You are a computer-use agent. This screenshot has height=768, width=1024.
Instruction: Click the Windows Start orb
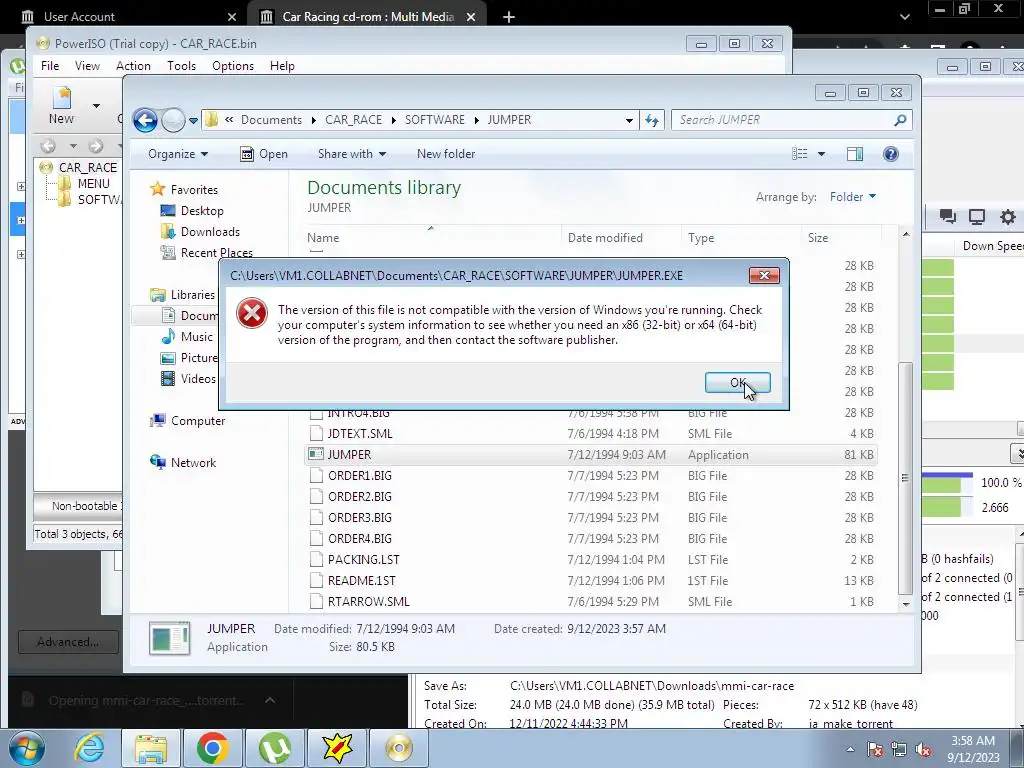(25, 748)
